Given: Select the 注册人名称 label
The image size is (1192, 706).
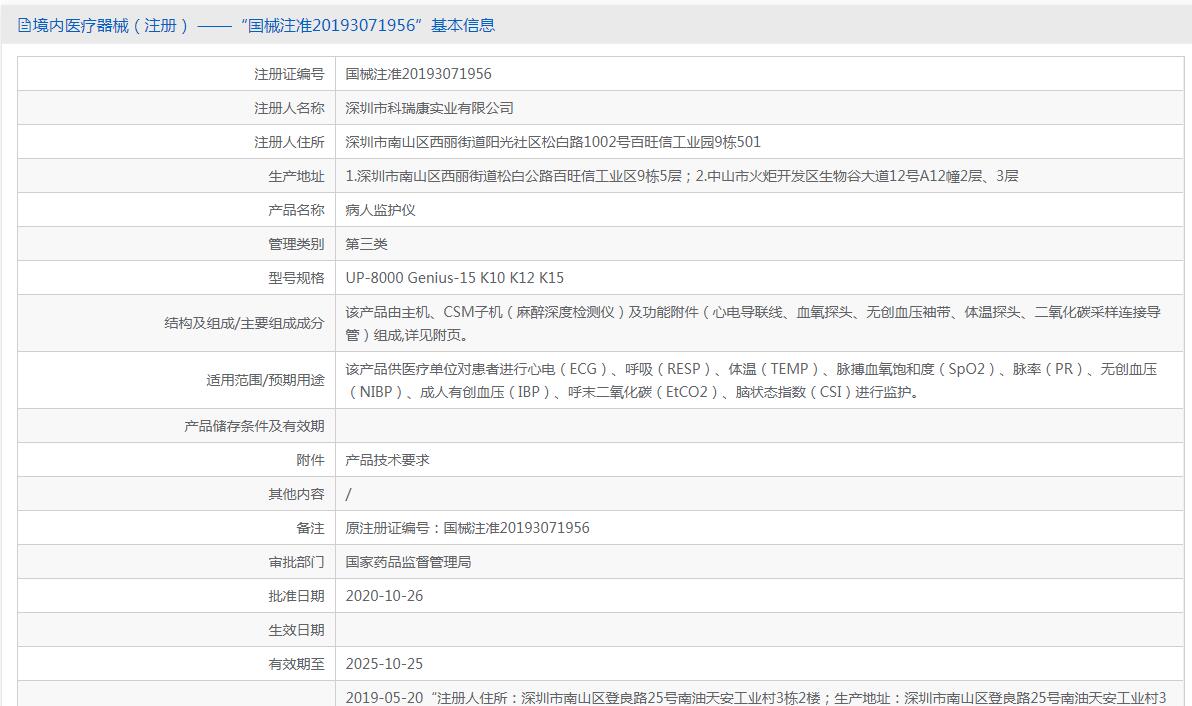Looking at the screenshot, I should pyautogui.click(x=289, y=108).
